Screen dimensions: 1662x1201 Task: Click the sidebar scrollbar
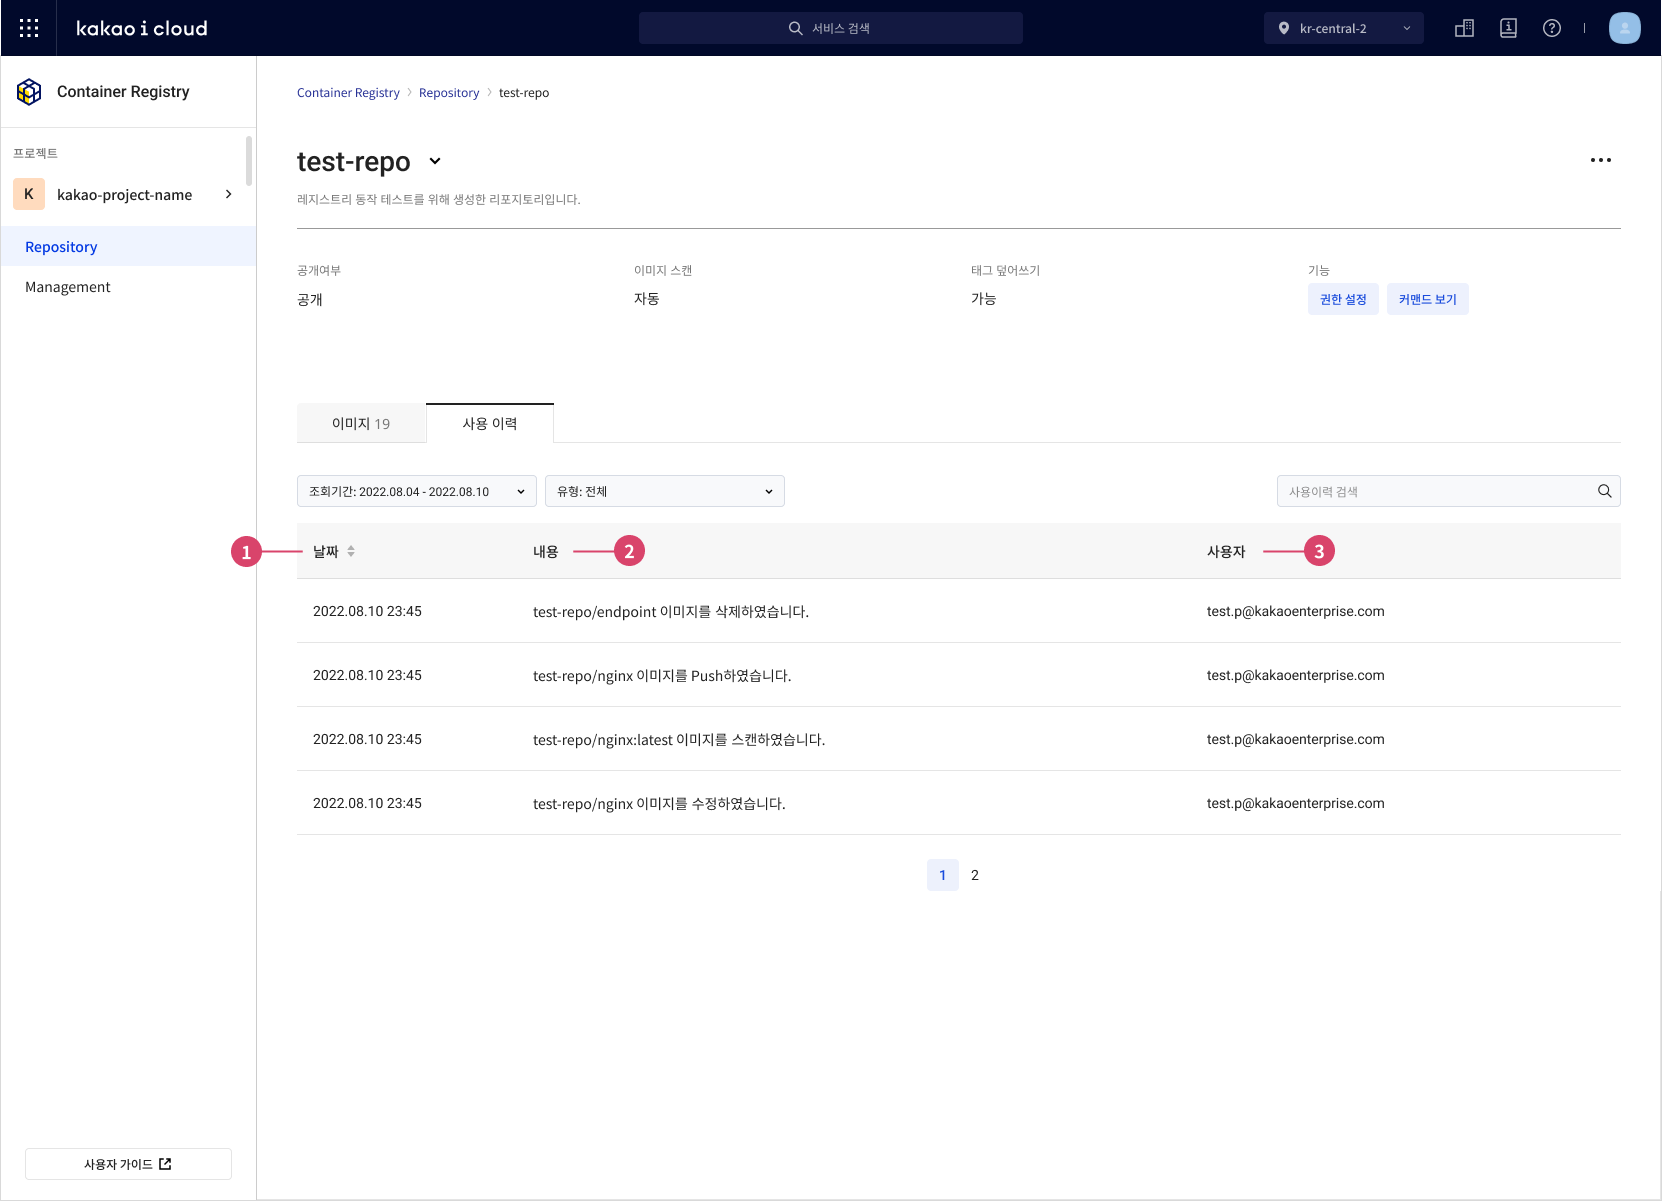(249, 160)
